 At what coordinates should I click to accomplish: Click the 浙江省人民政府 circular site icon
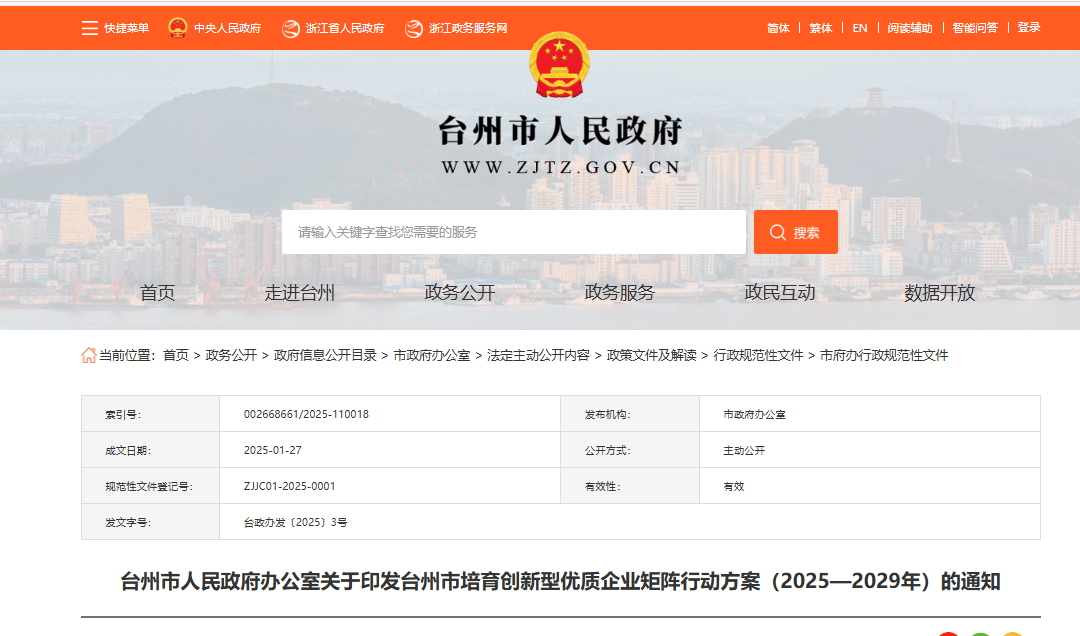[x=291, y=28]
